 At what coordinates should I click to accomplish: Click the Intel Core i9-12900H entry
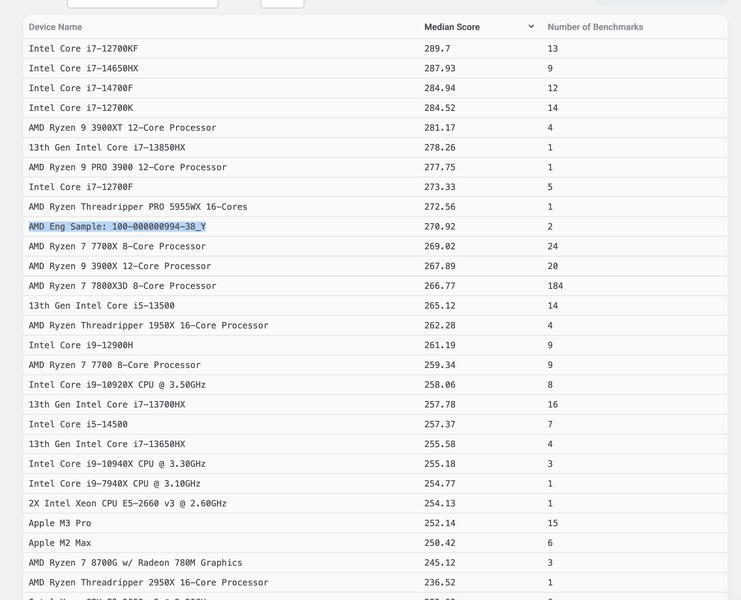pos(81,346)
